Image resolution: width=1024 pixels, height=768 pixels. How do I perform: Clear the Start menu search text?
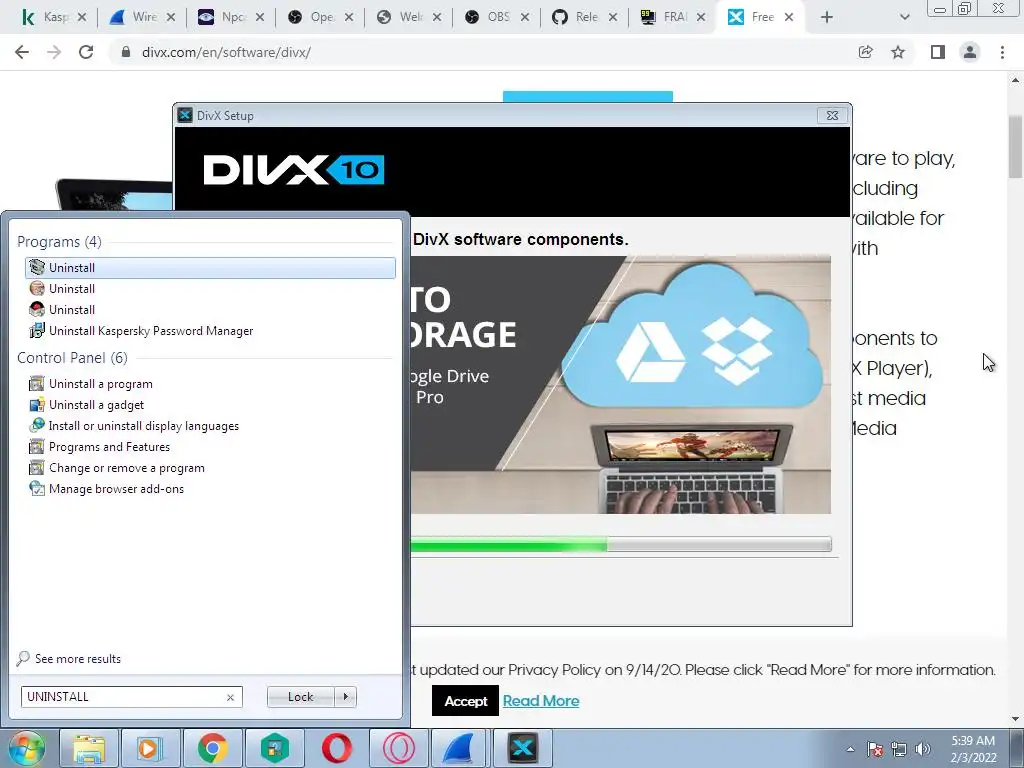(231, 697)
